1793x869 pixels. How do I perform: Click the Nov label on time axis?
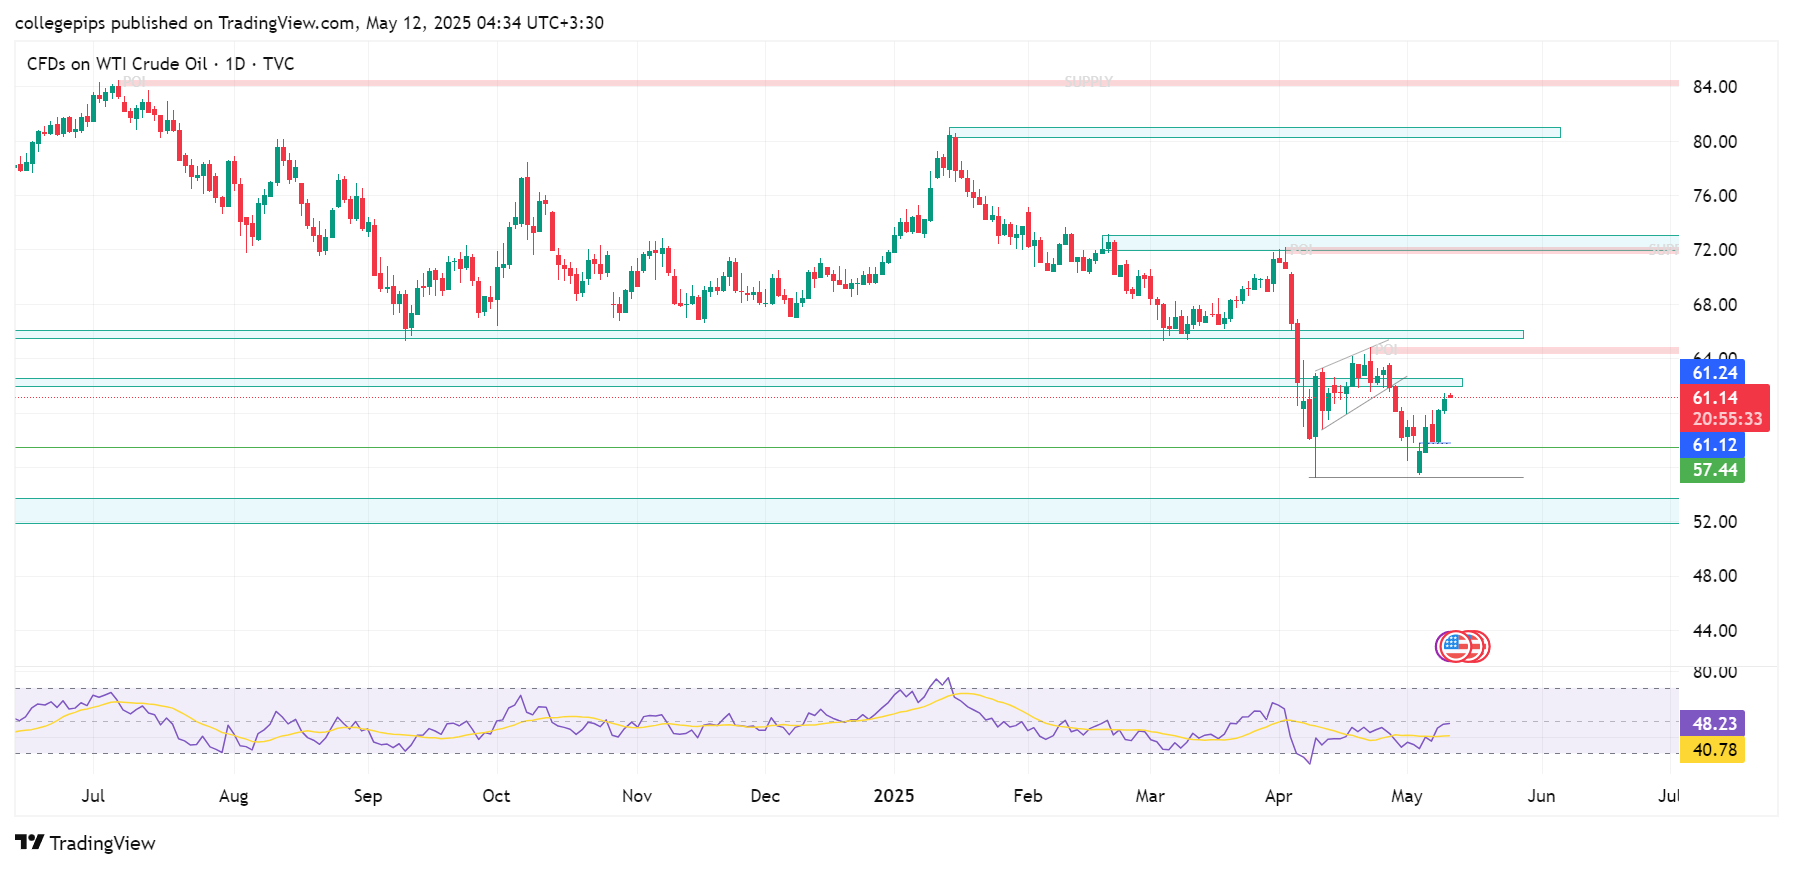[x=637, y=796]
